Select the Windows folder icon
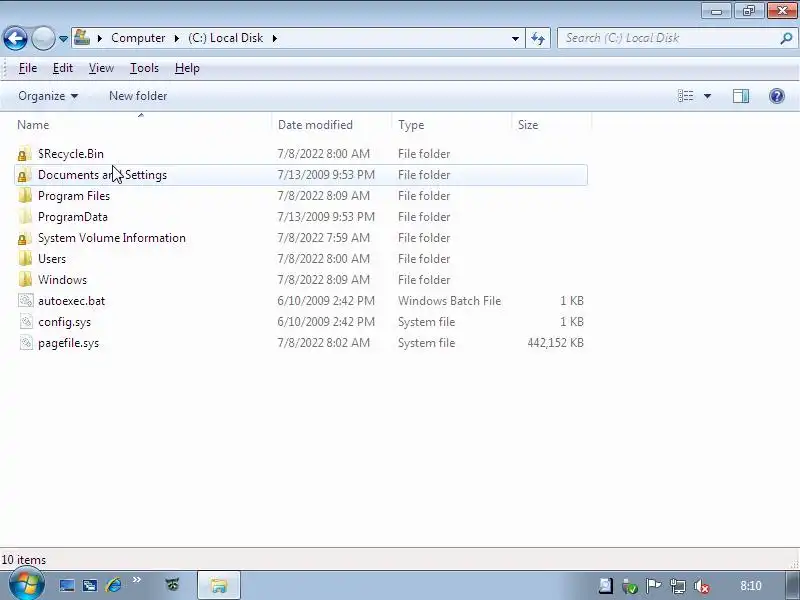The image size is (800, 600). (x=25, y=280)
